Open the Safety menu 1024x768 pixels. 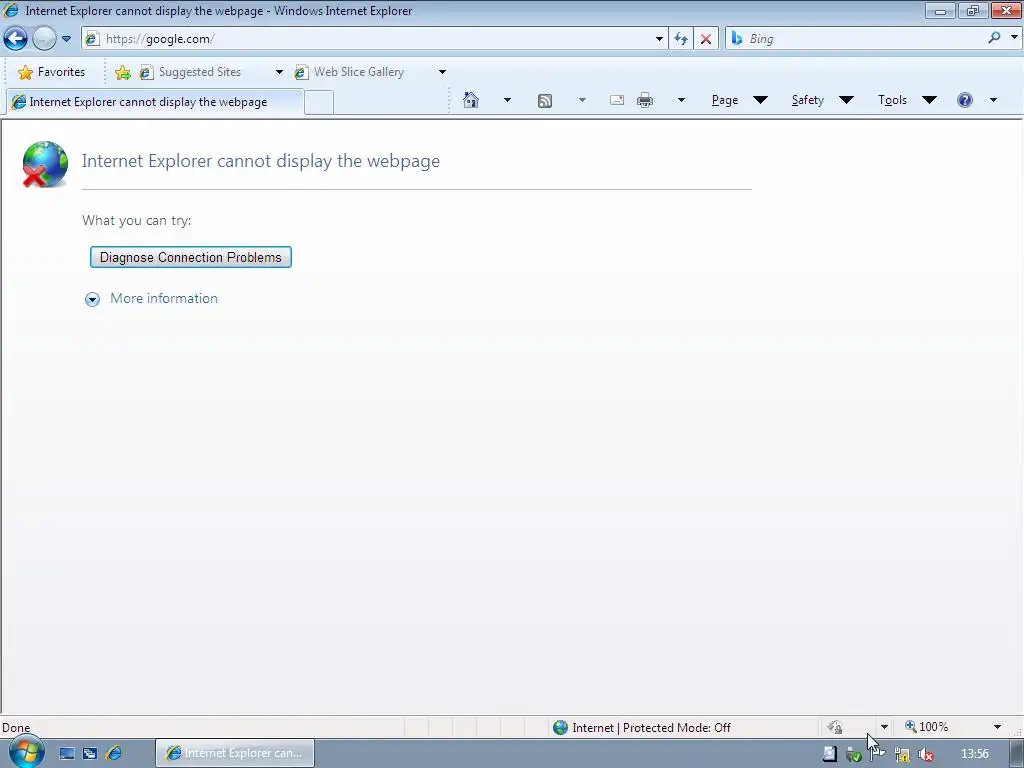point(822,100)
